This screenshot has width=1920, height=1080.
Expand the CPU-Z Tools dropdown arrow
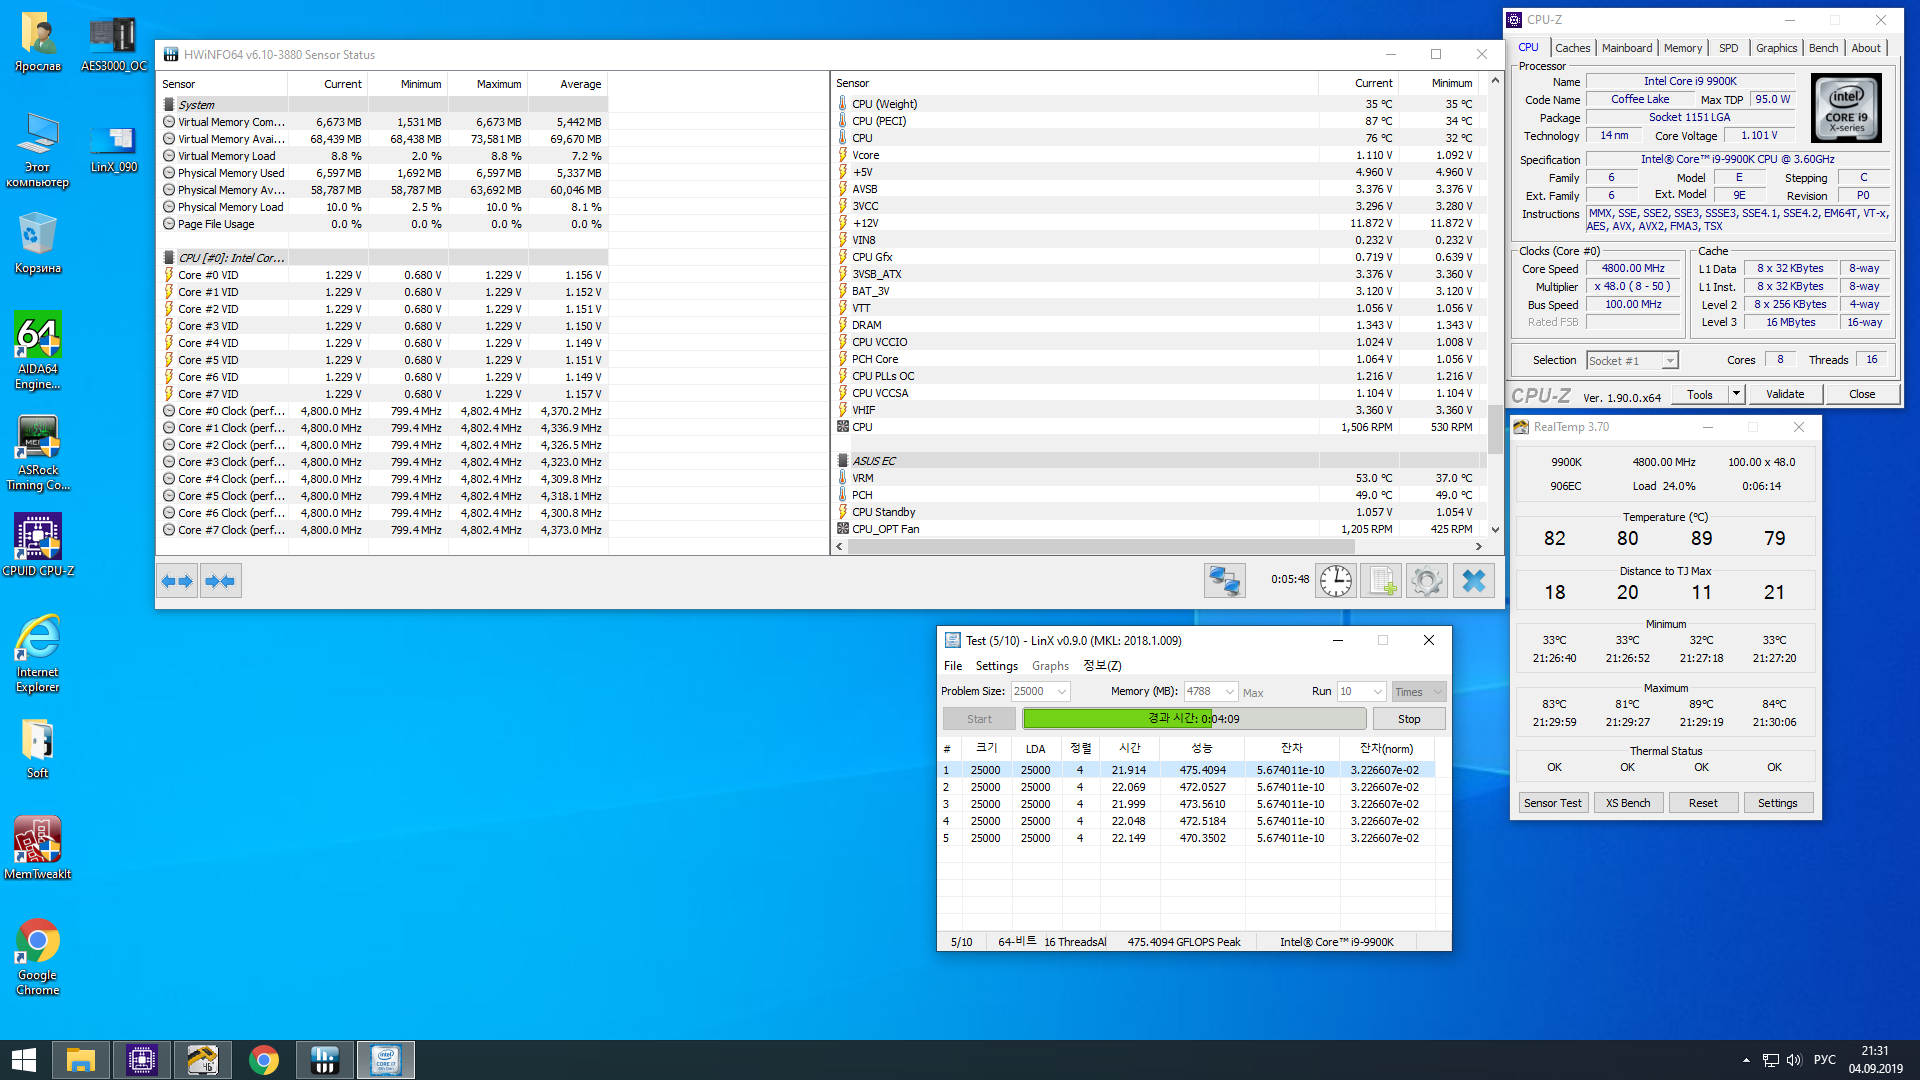coord(1736,394)
